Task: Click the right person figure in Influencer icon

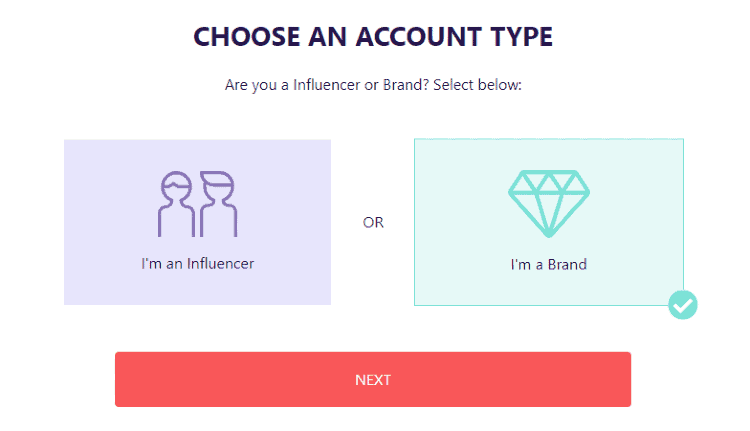Action: 219,204
